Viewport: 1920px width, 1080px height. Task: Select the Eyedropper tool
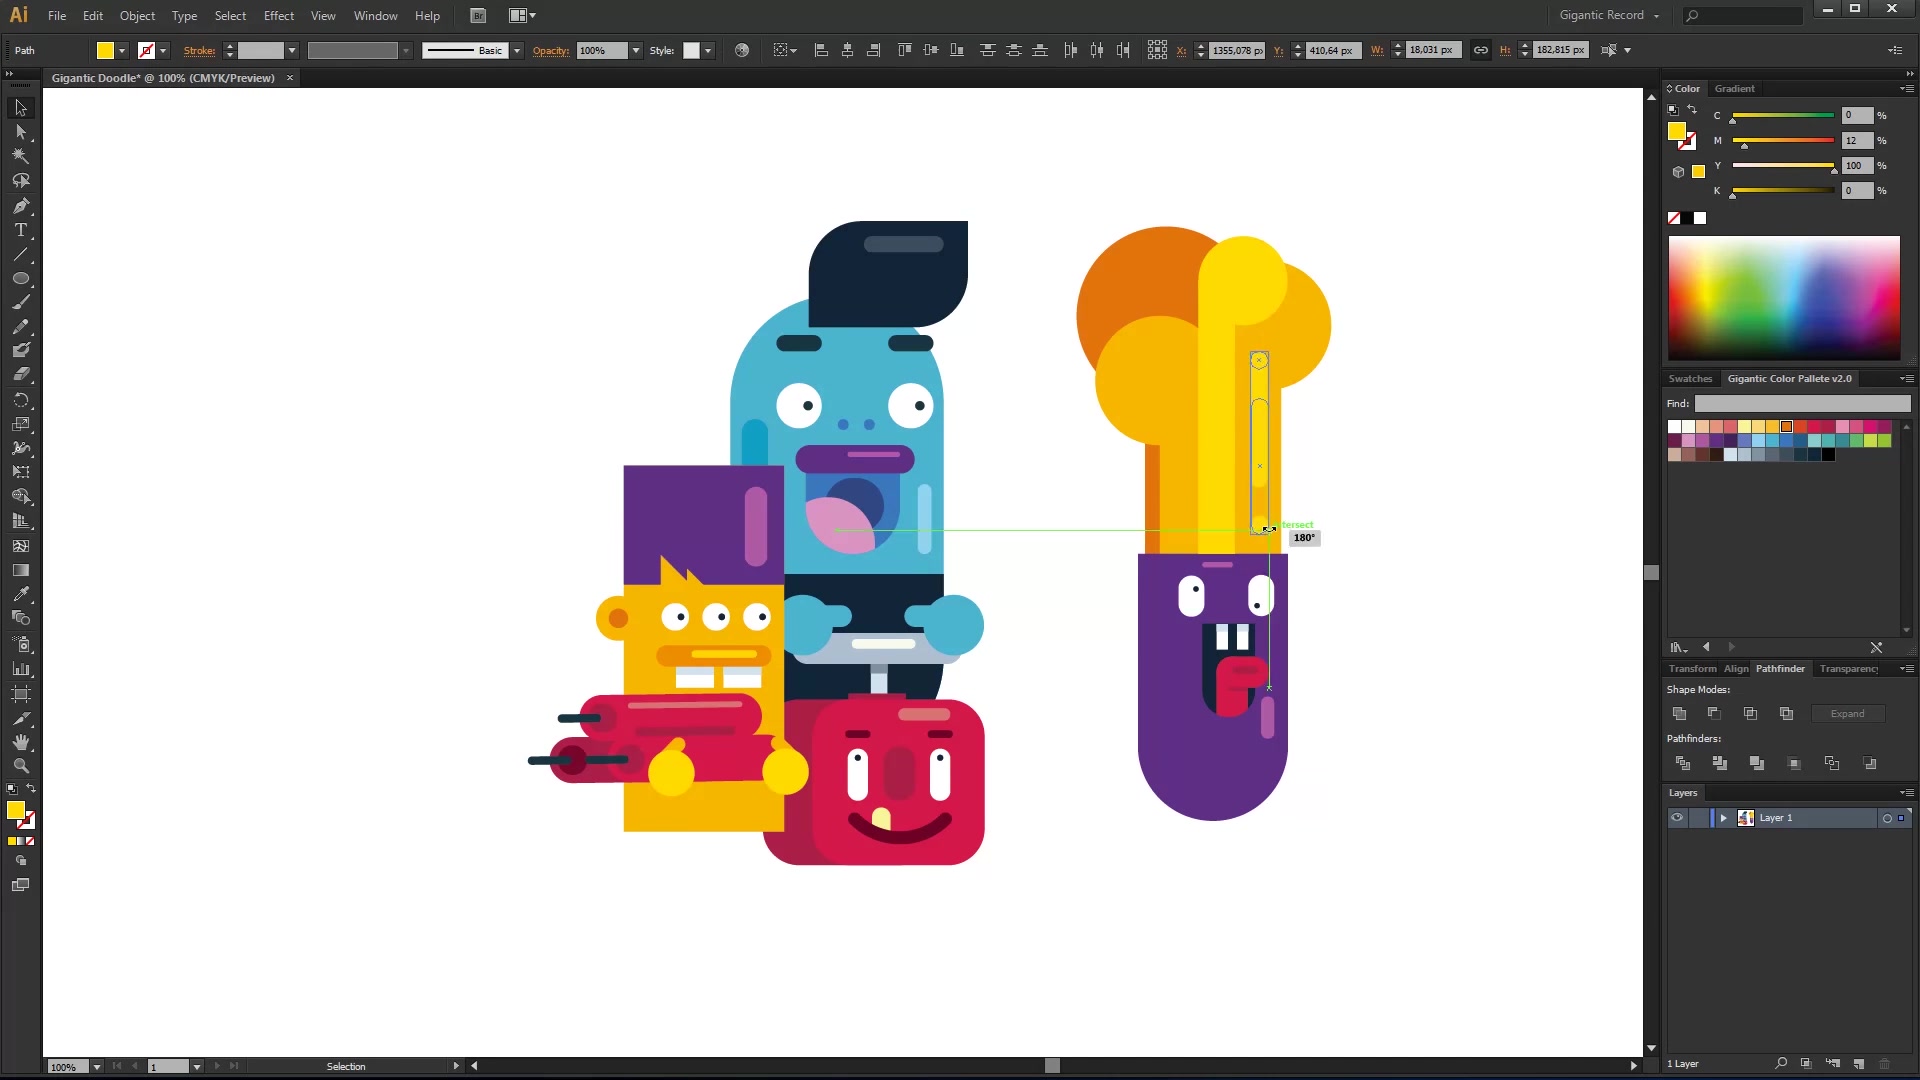20,594
